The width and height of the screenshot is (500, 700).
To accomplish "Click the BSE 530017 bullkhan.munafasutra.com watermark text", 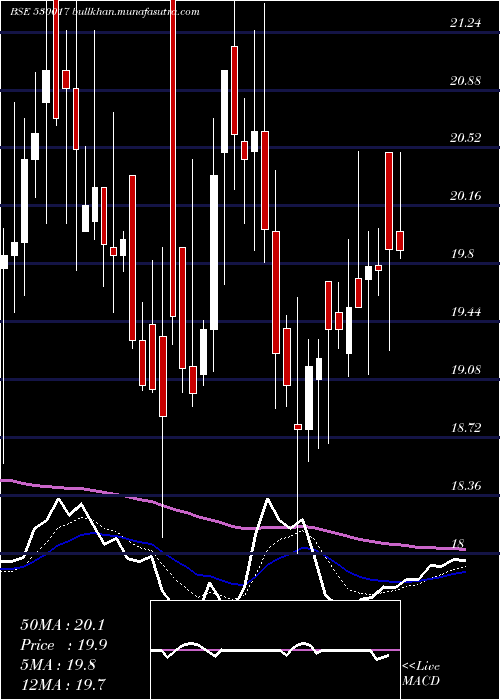I will tap(105, 12).
